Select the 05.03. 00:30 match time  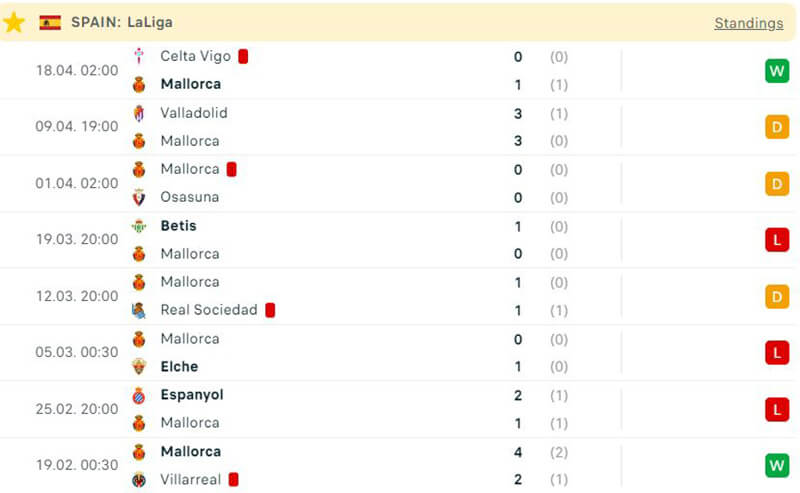(x=77, y=352)
